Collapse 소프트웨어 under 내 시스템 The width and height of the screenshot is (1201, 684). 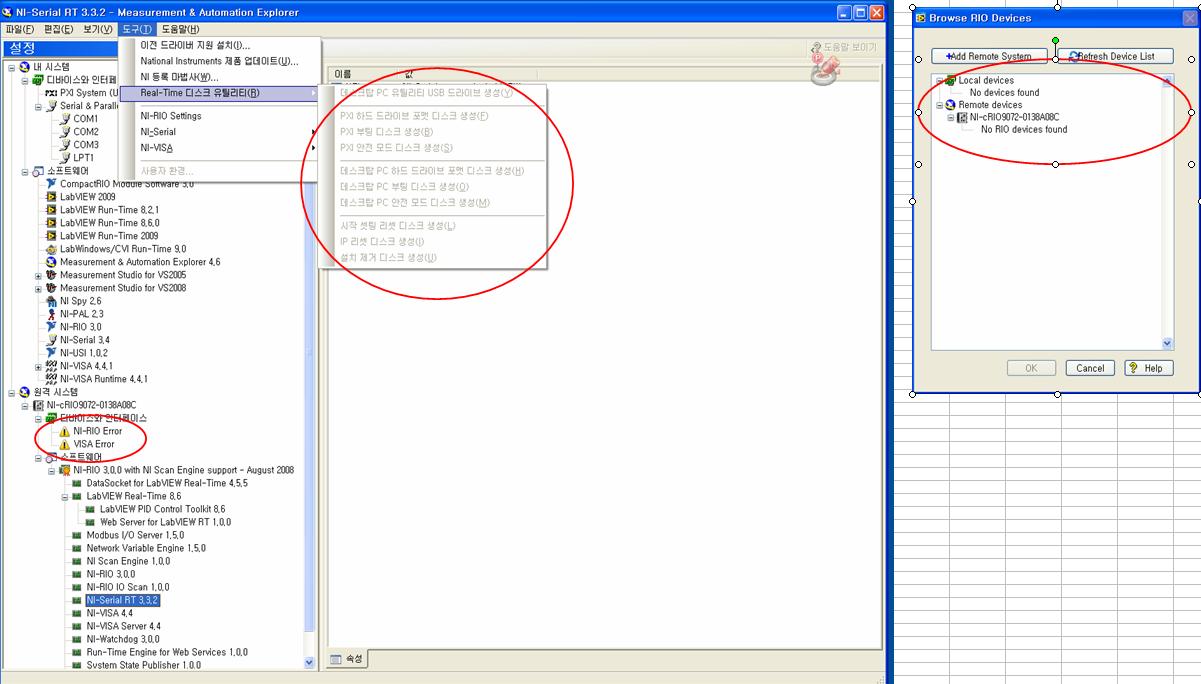25,171
